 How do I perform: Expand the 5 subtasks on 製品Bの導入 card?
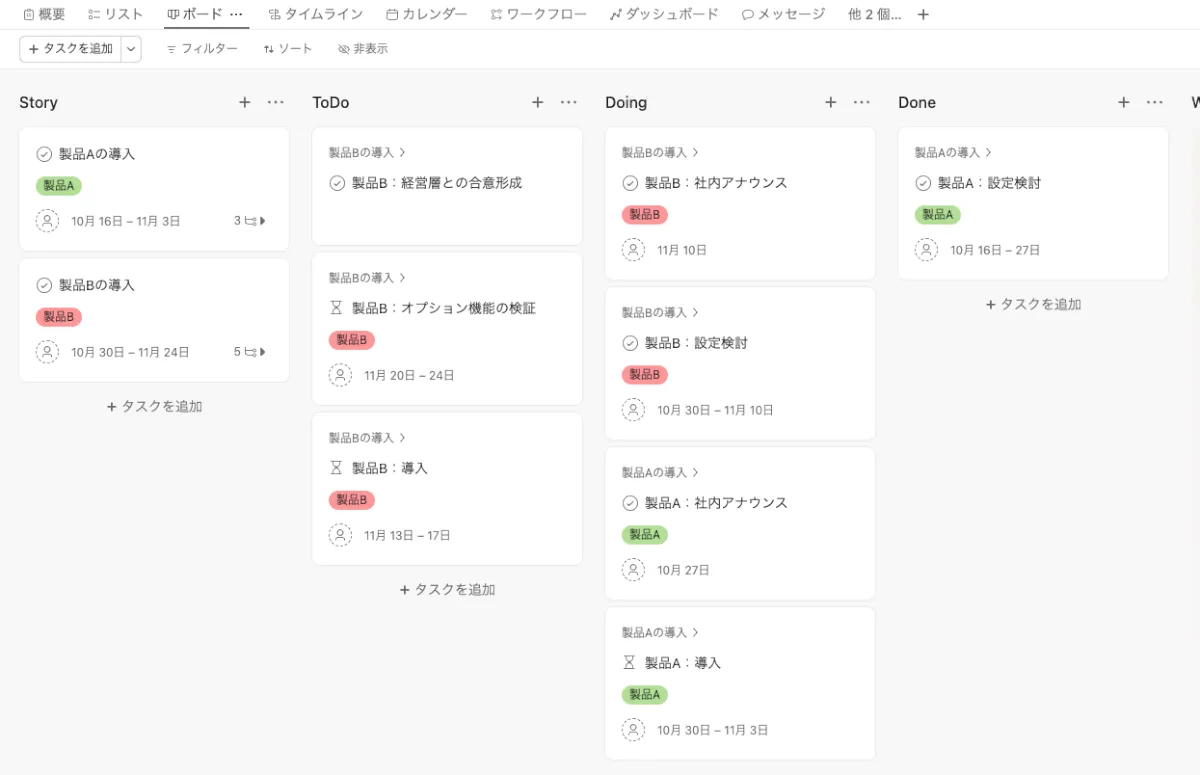tap(250, 352)
